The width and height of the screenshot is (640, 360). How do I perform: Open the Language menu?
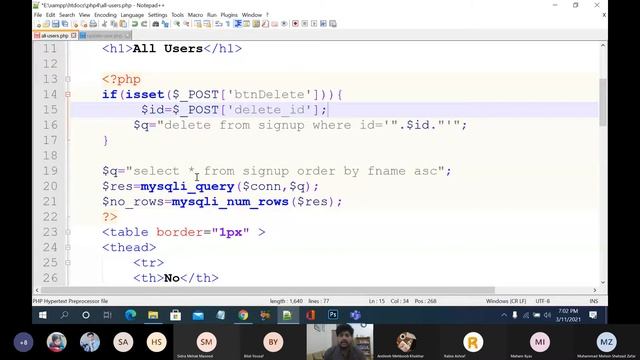click(132, 15)
